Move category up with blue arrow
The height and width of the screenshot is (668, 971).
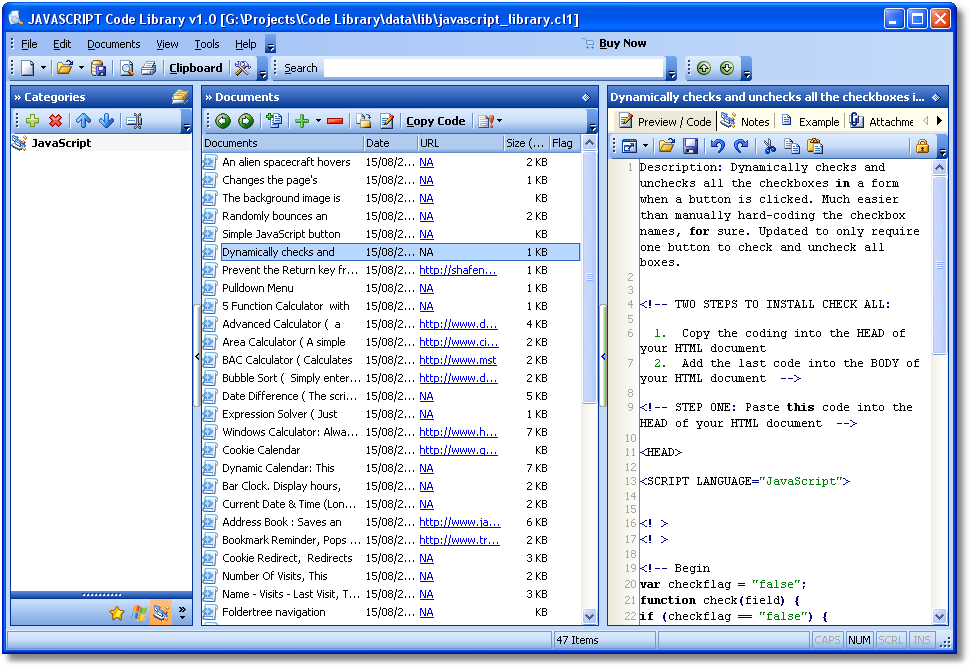pos(84,121)
